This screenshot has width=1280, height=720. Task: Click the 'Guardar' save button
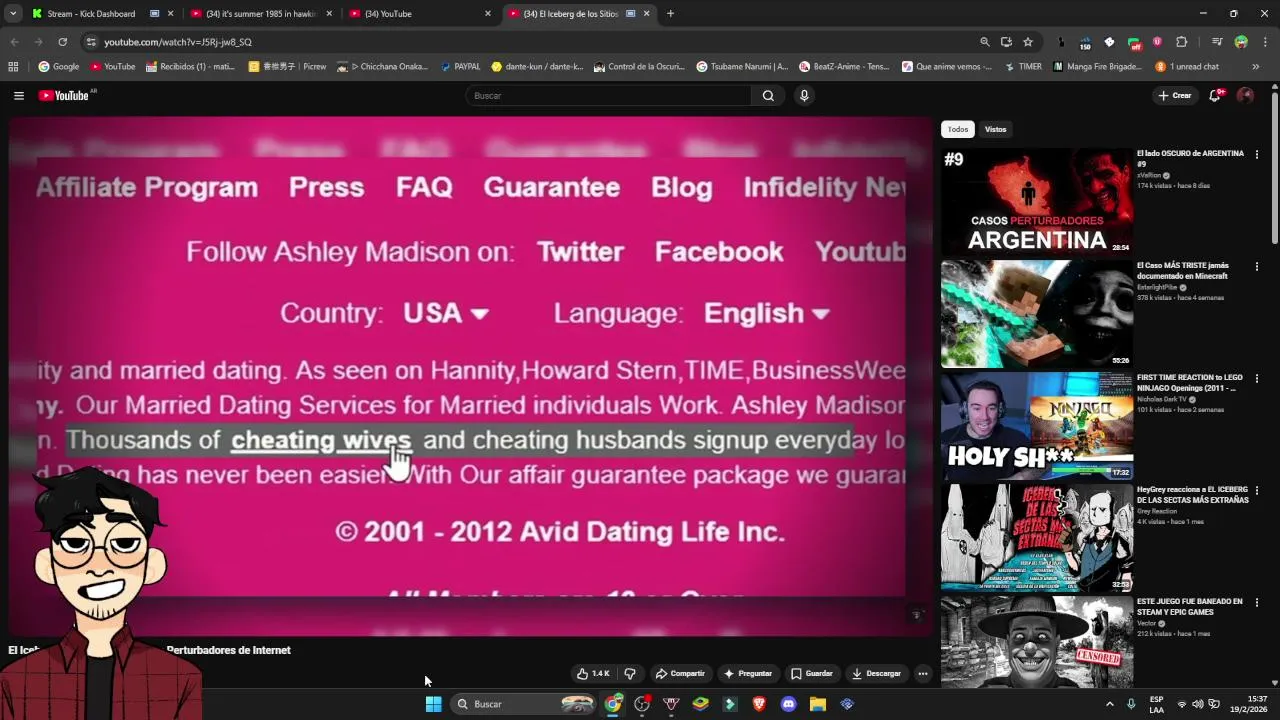[811, 674]
